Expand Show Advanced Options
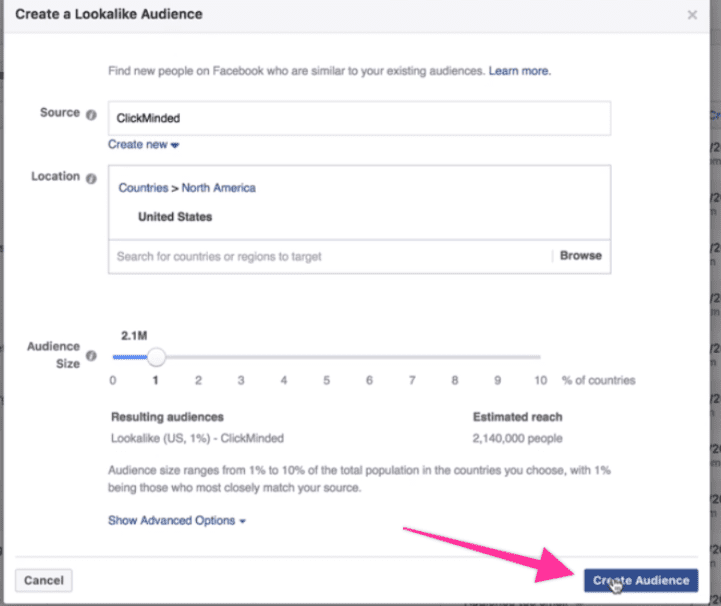This screenshot has height=606, width=721. coord(177,520)
